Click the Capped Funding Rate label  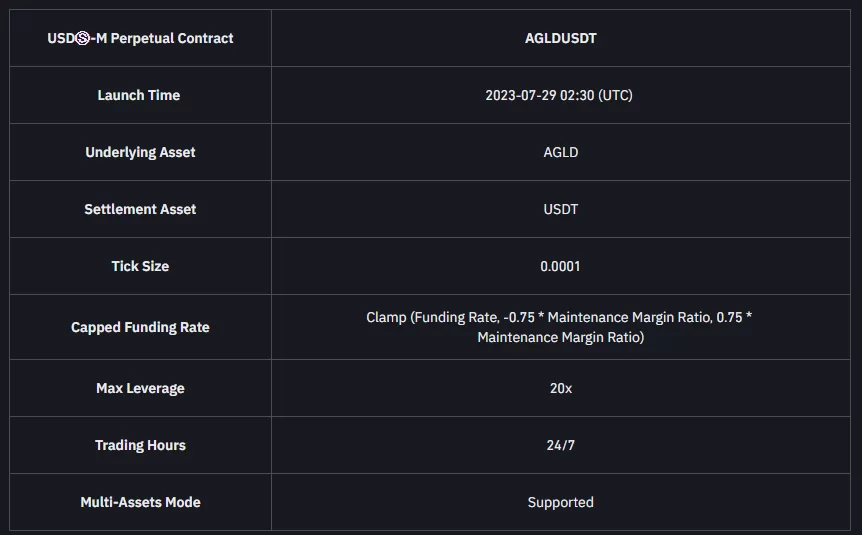pyautogui.click(x=140, y=327)
